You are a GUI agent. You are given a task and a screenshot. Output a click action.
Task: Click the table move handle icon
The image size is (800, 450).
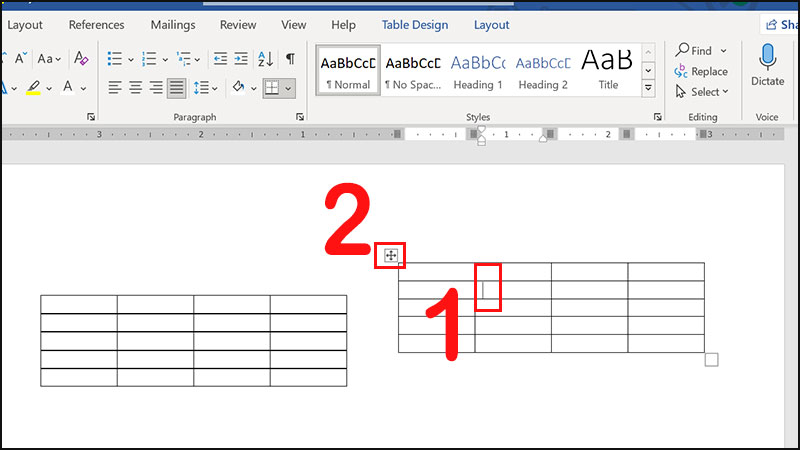[x=390, y=256]
